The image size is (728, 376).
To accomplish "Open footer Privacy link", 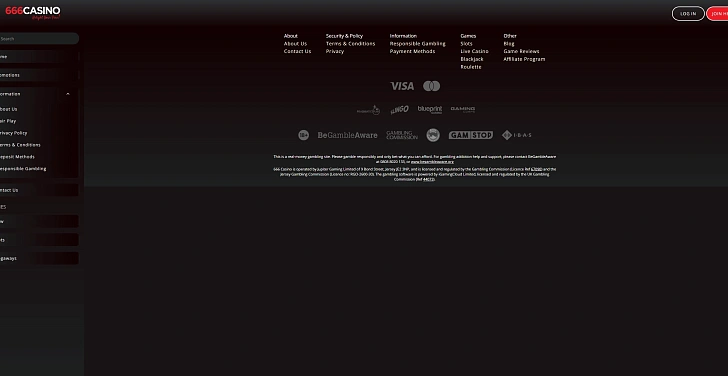I will tap(335, 52).
